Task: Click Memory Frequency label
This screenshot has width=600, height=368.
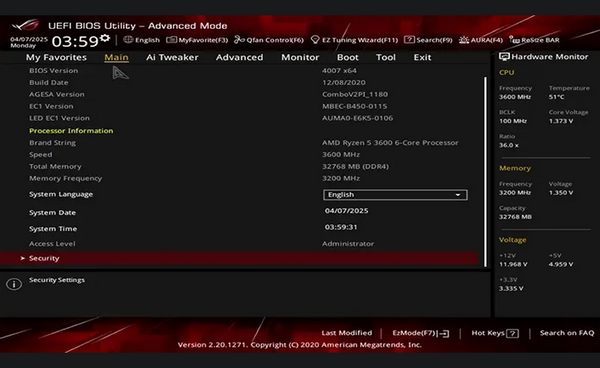Action: click(x=65, y=178)
